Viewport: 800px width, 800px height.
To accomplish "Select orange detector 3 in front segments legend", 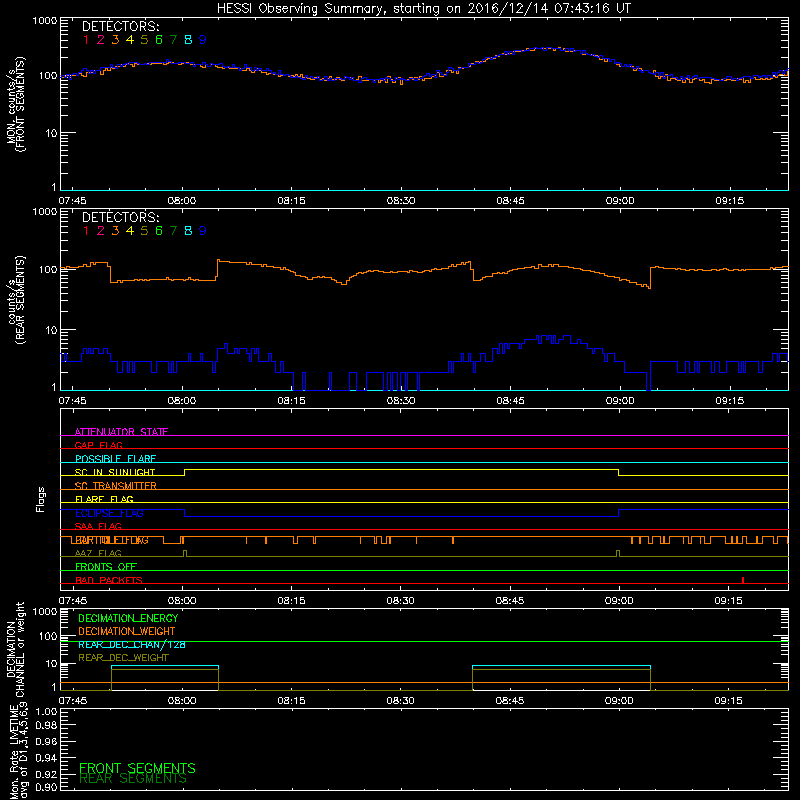I will coord(115,40).
